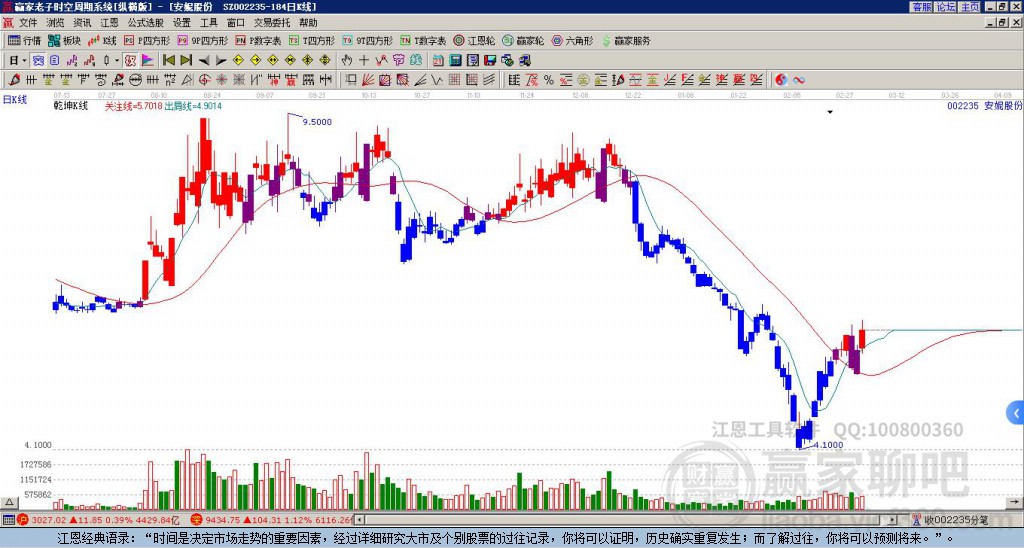Image resolution: width=1024 pixels, height=548 pixels.
Task: Open the 资讯 menu
Action: (82, 23)
